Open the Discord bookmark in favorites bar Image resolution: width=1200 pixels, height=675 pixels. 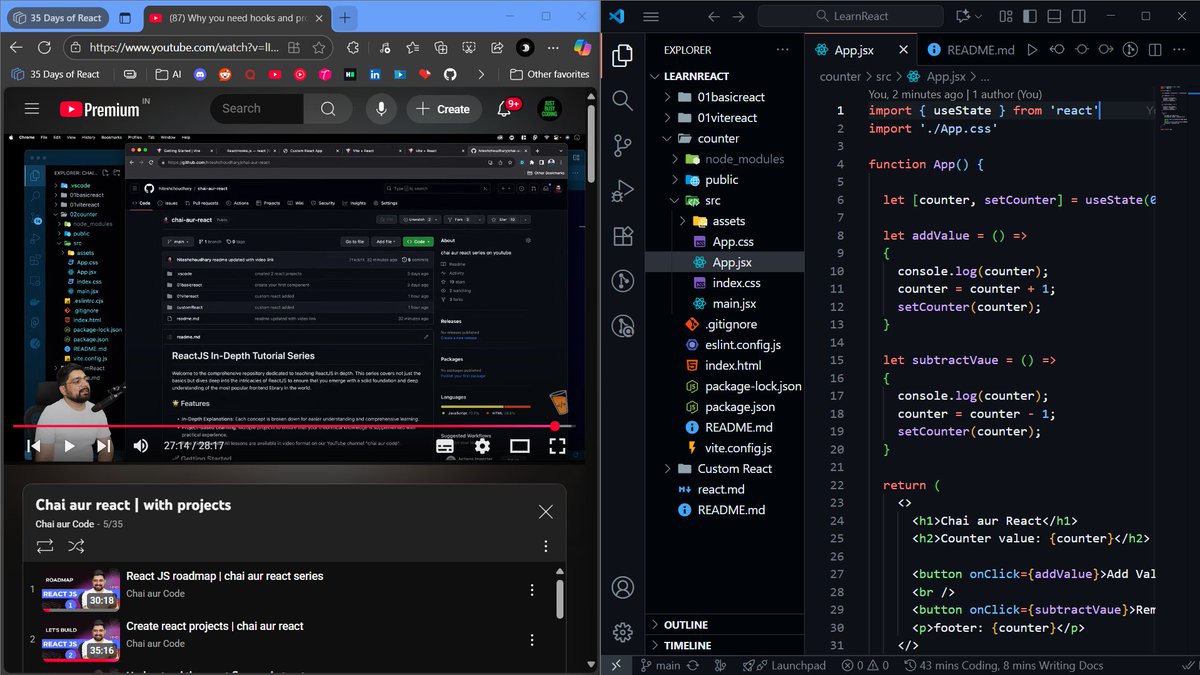pyautogui.click(x=200, y=74)
